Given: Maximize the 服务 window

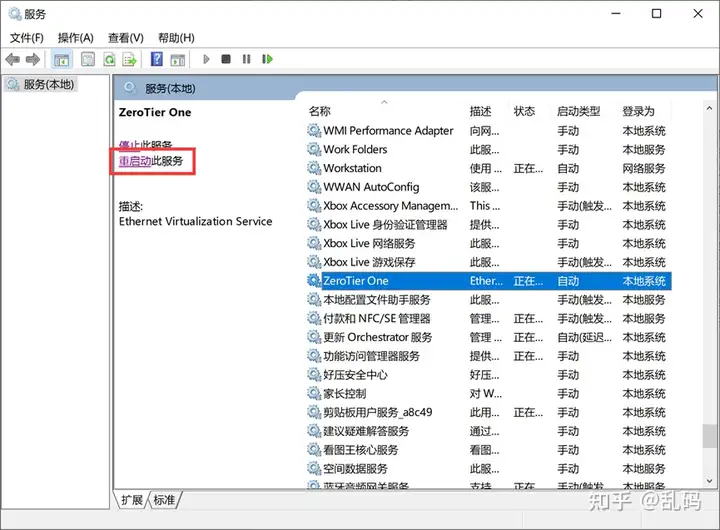Looking at the screenshot, I should pyautogui.click(x=657, y=14).
